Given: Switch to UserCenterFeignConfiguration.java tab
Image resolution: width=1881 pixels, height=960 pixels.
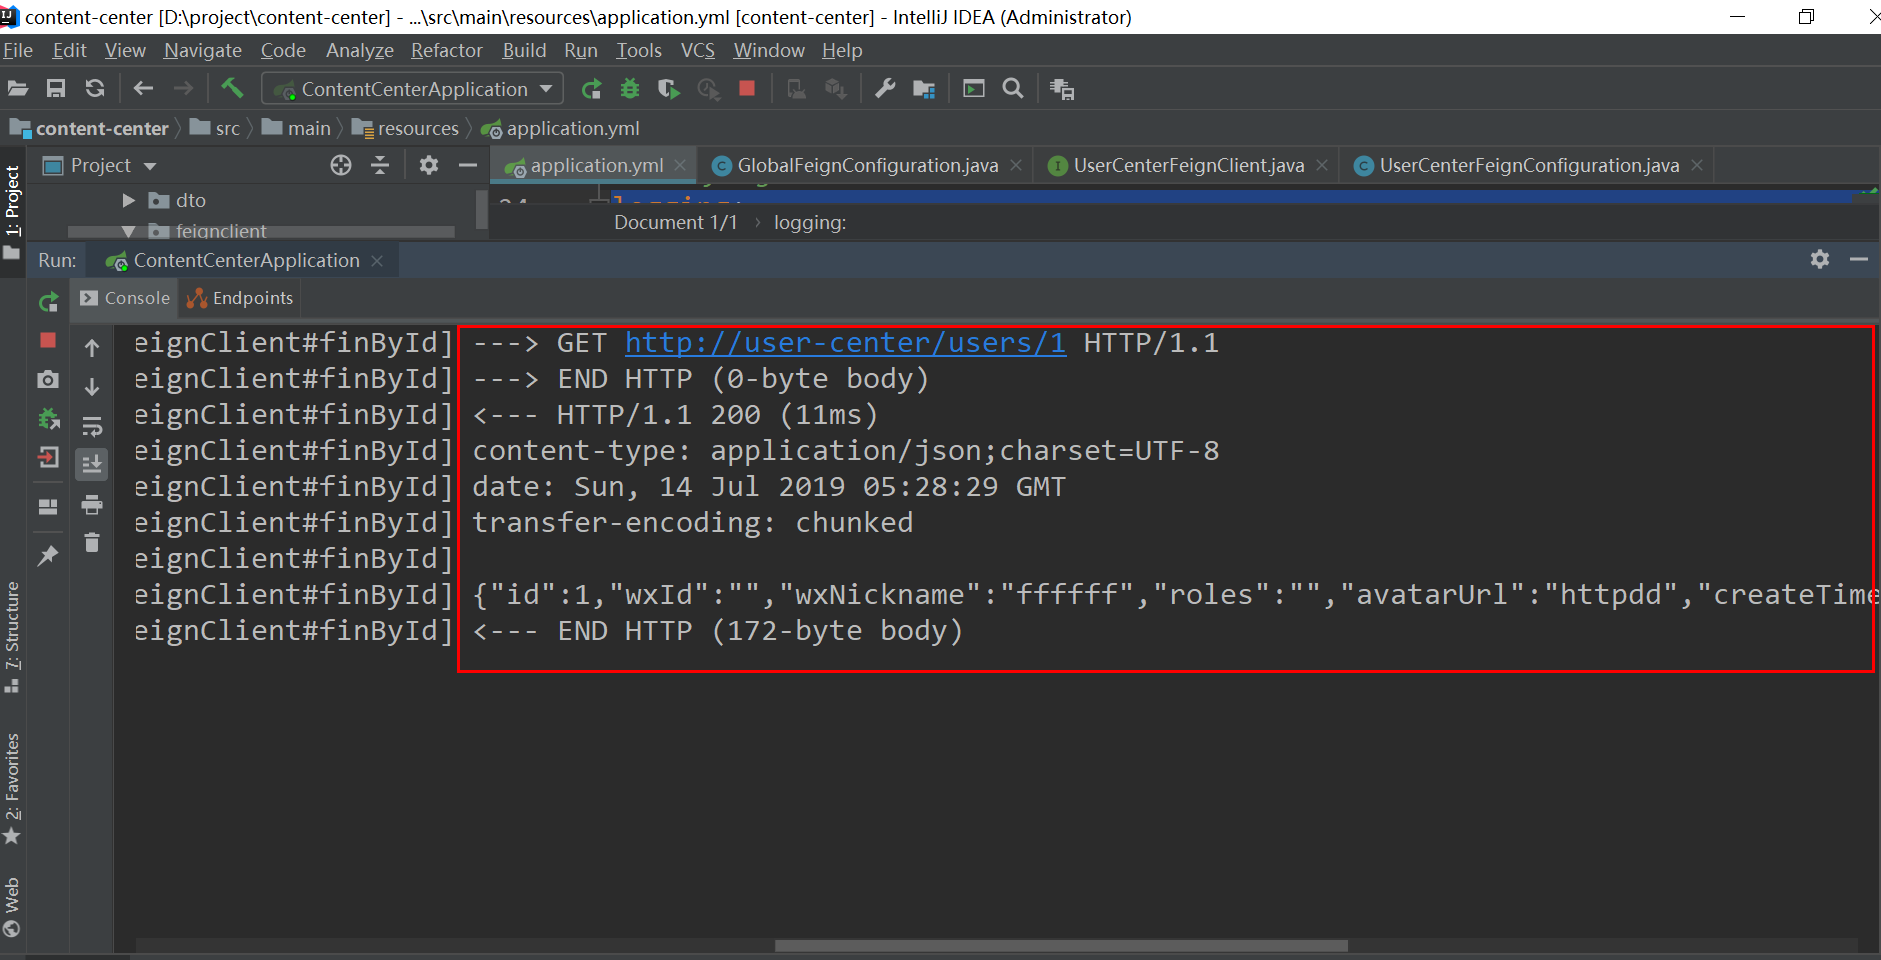Looking at the screenshot, I should pyautogui.click(x=1529, y=165).
